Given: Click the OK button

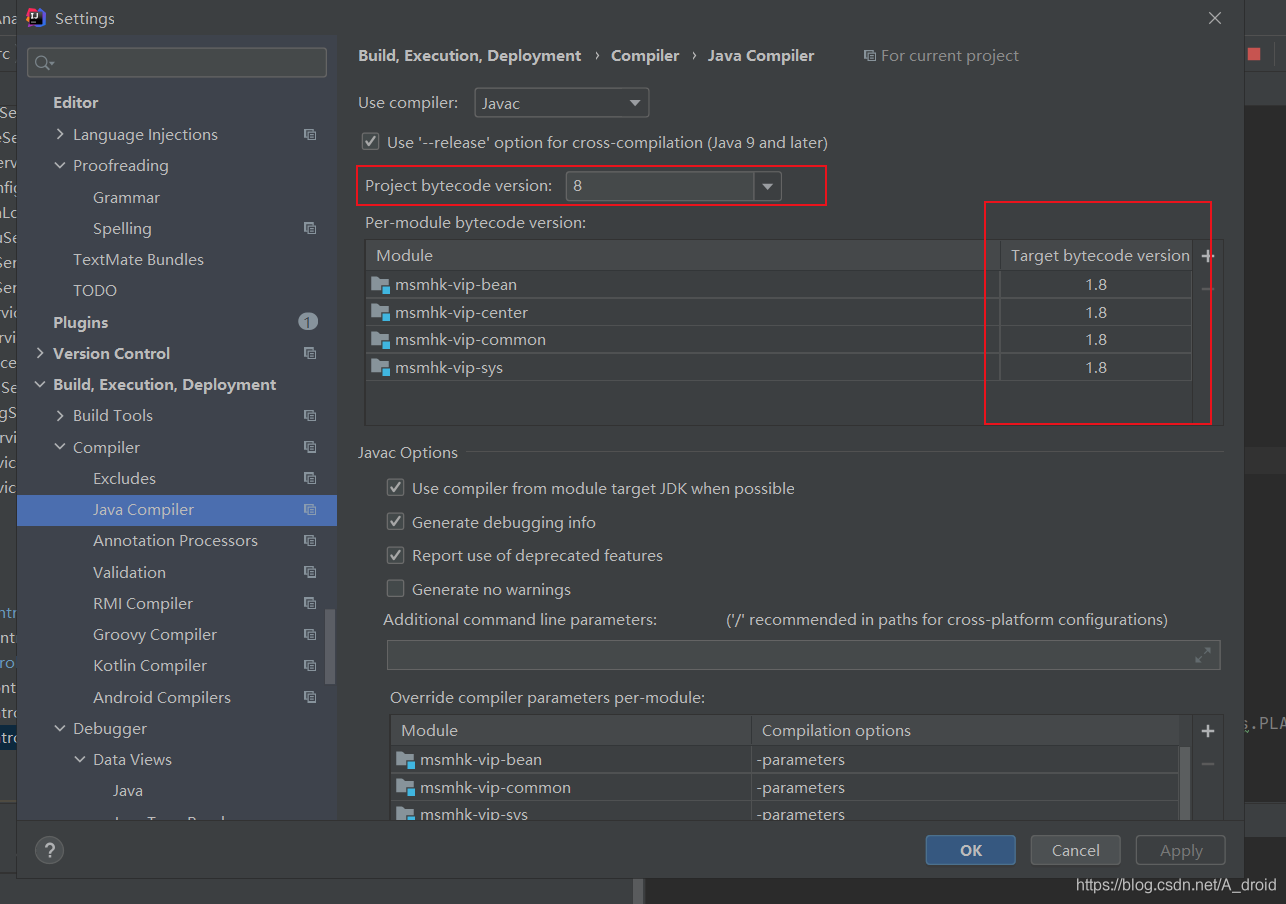Looking at the screenshot, I should [x=971, y=850].
